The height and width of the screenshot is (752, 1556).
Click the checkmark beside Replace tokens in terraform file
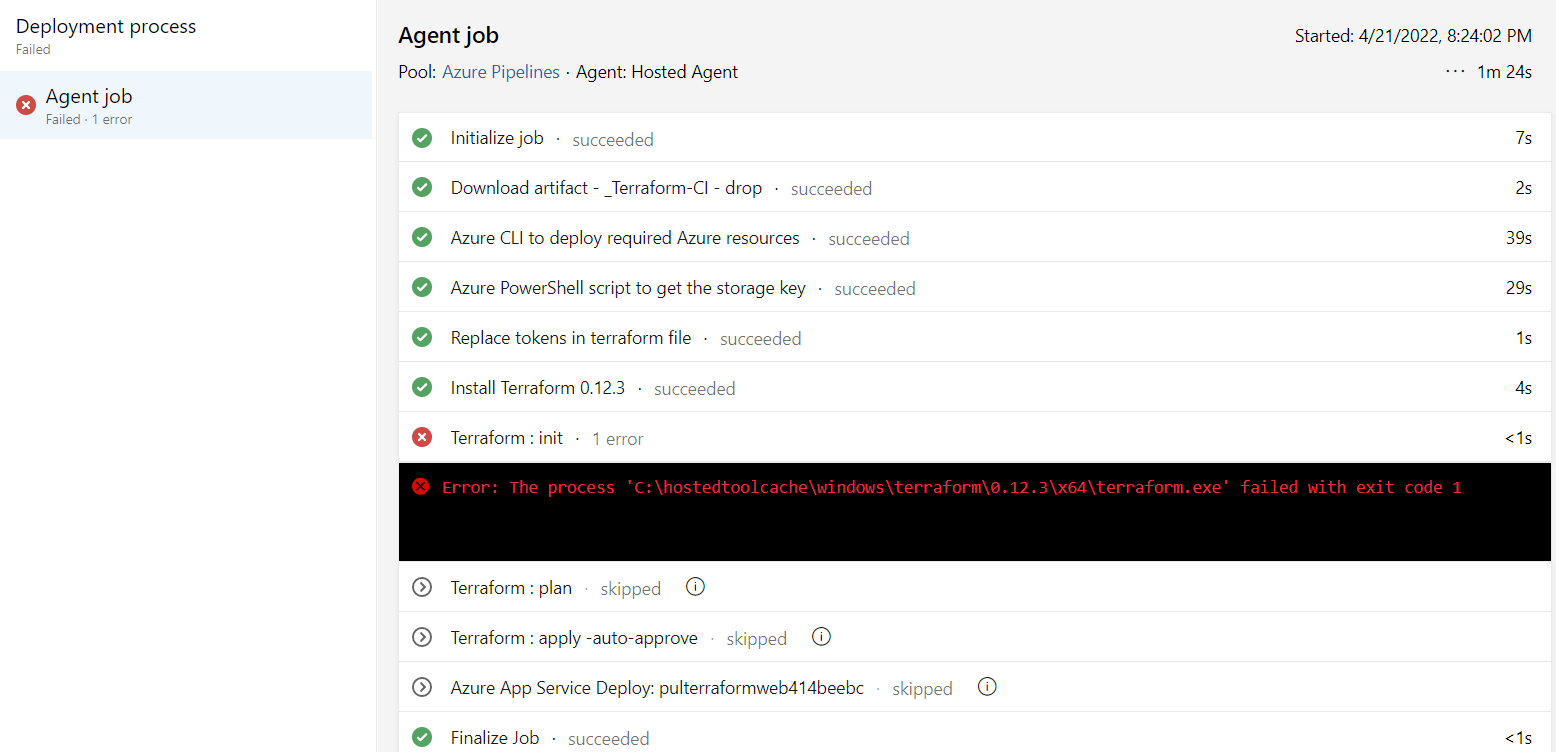[x=421, y=337]
